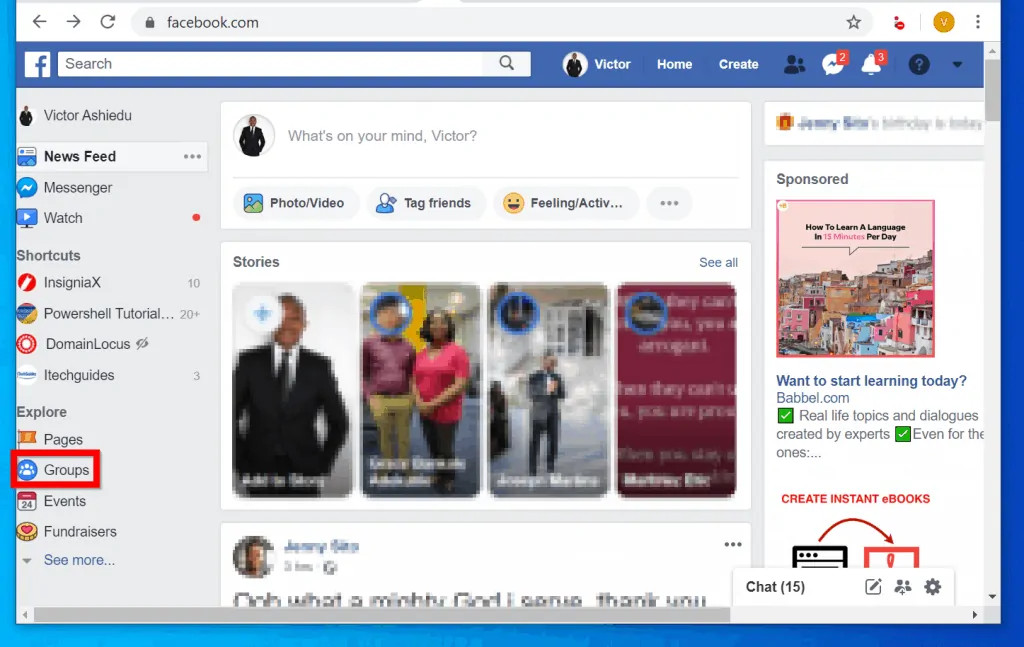Open the new message compose icon in Chat
Image resolution: width=1024 pixels, height=647 pixels.
[873, 587]
